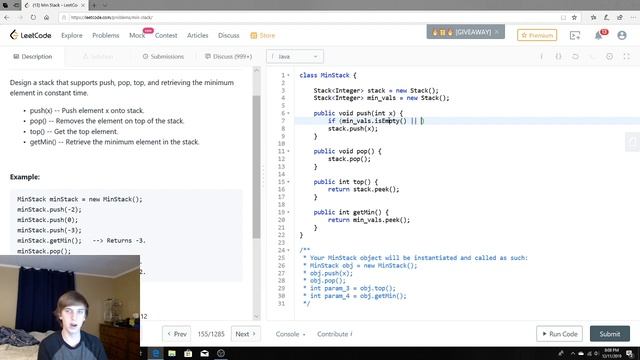The height and width of the screenshot is (360, 640).
Task: Go to the previous problem with Prev
Action: tap(177, 334)
